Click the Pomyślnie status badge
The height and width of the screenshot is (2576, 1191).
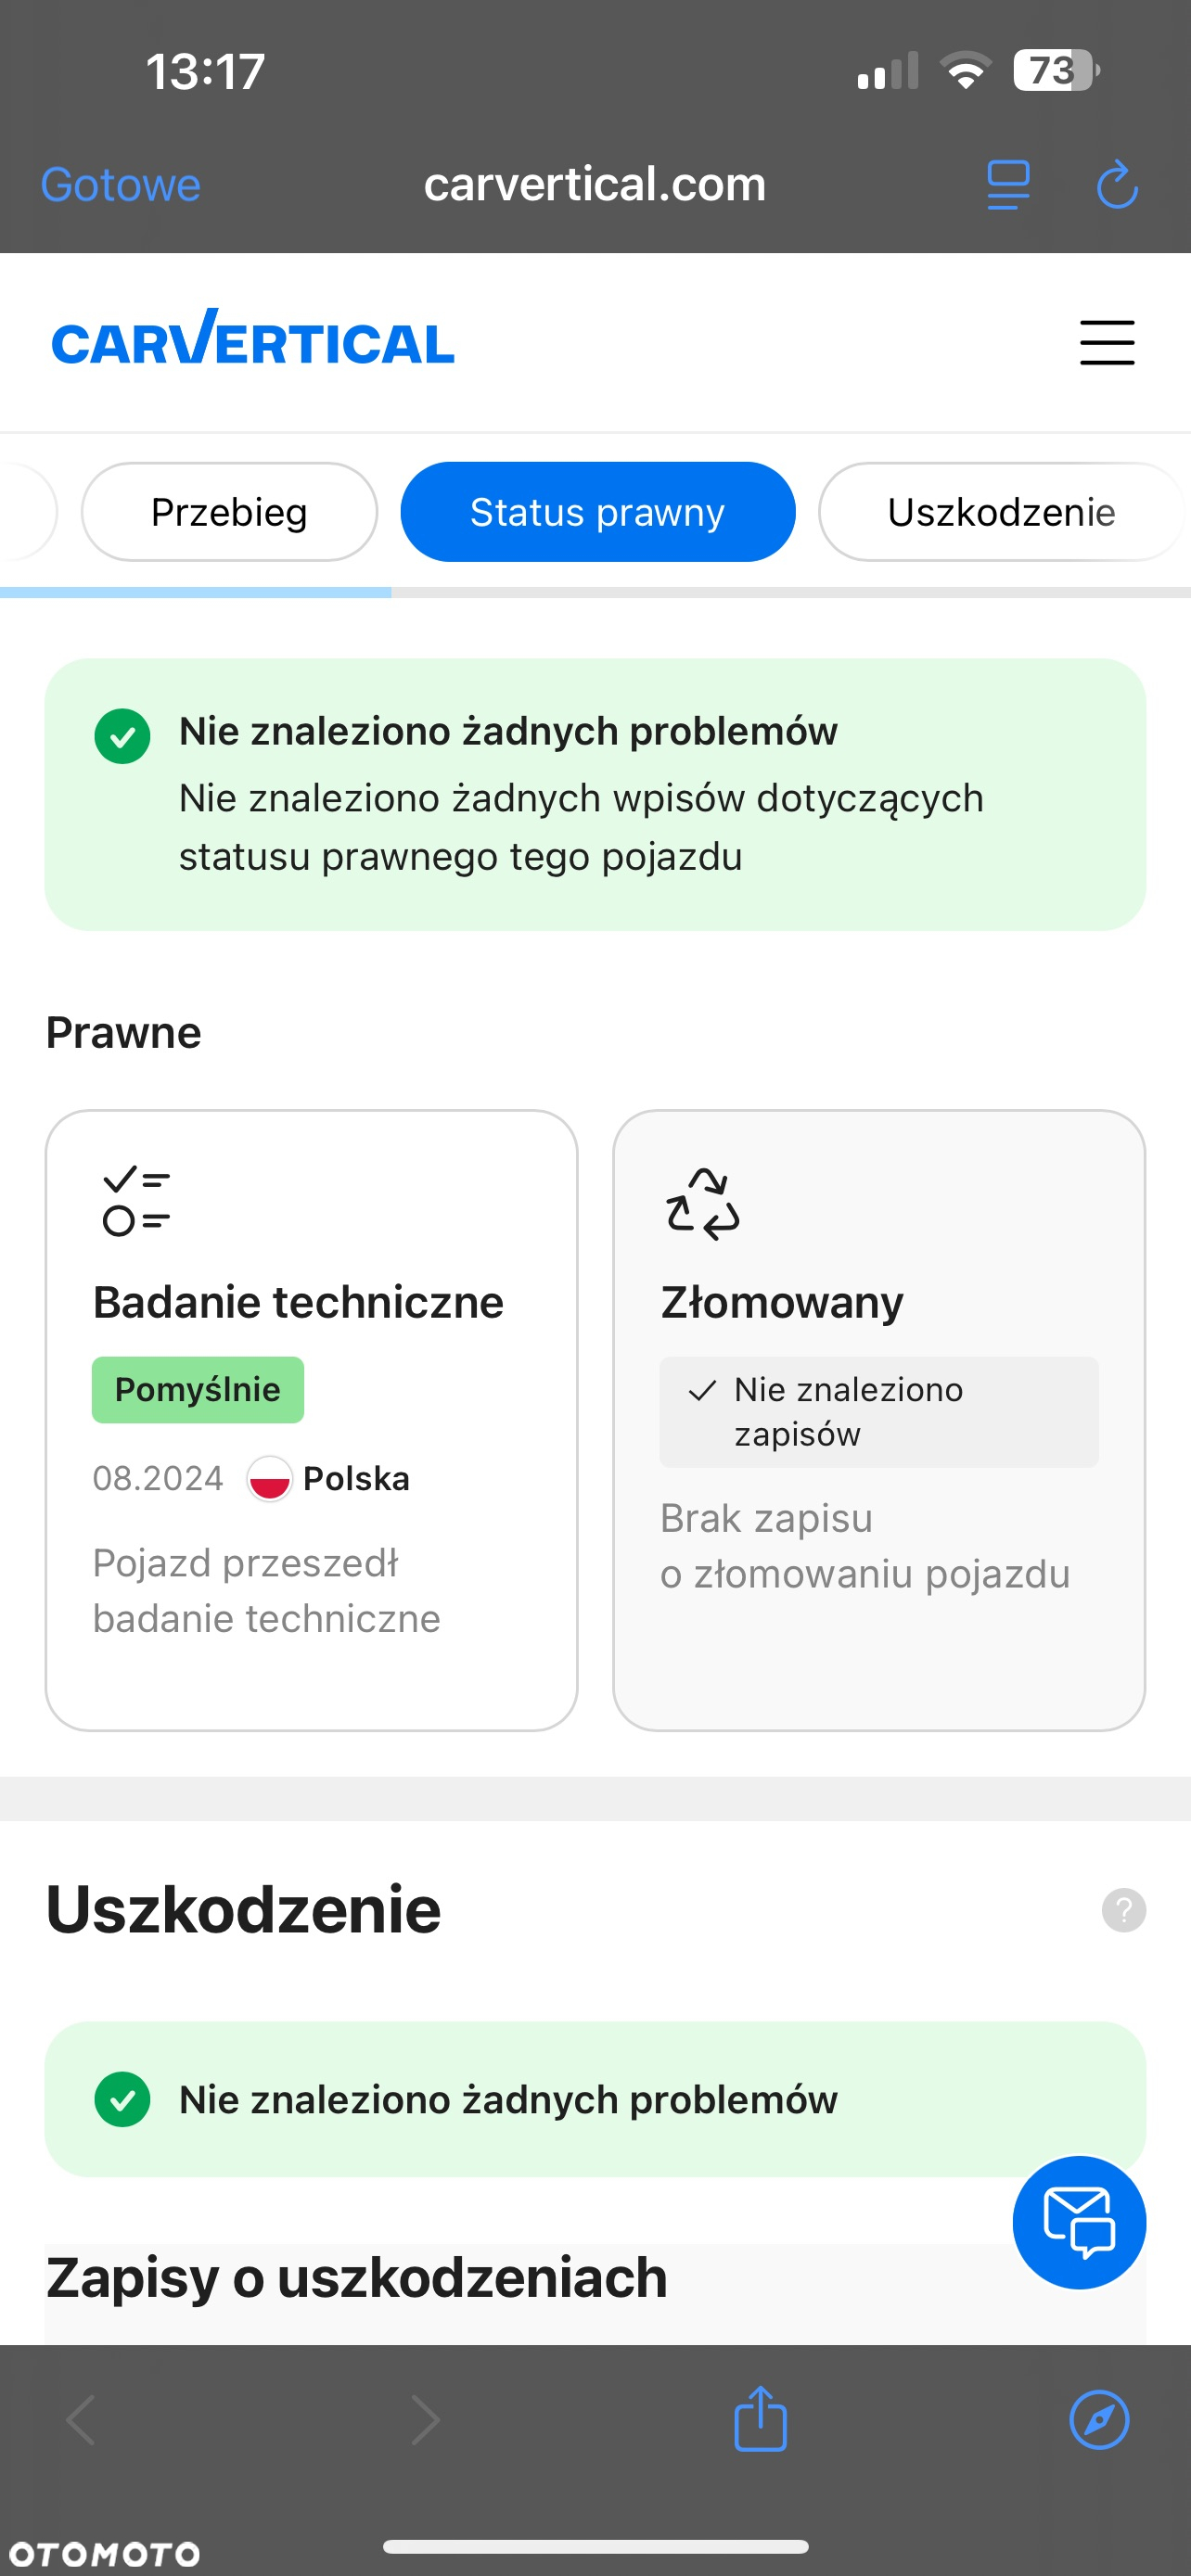[x=198, y=1389]
